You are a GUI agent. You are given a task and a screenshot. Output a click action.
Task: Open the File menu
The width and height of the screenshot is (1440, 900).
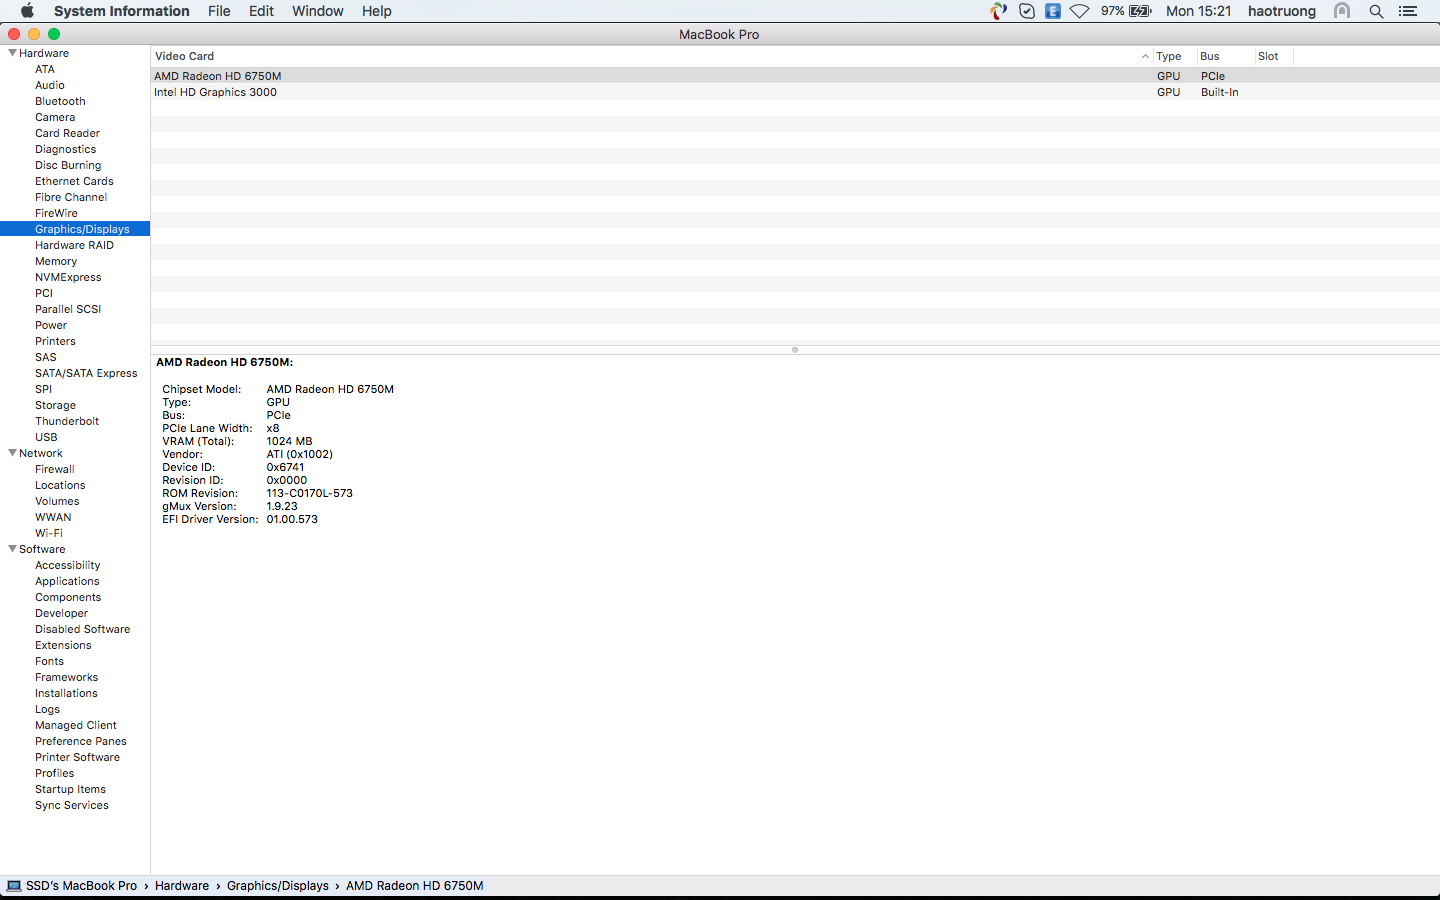tap(219, 11)
